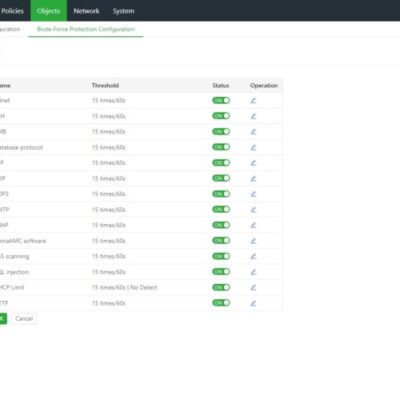The image size is (400, 400).
Task: Switch off POP3 protection
Action: click(221, 194)
